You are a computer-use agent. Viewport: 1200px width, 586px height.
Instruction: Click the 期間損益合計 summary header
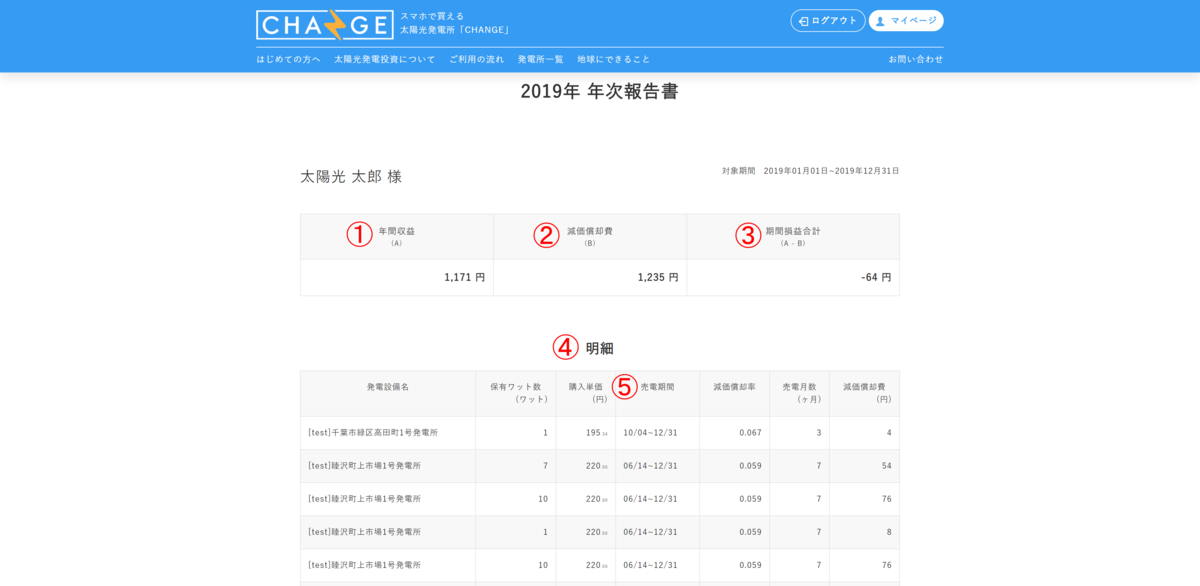[793, 236]
